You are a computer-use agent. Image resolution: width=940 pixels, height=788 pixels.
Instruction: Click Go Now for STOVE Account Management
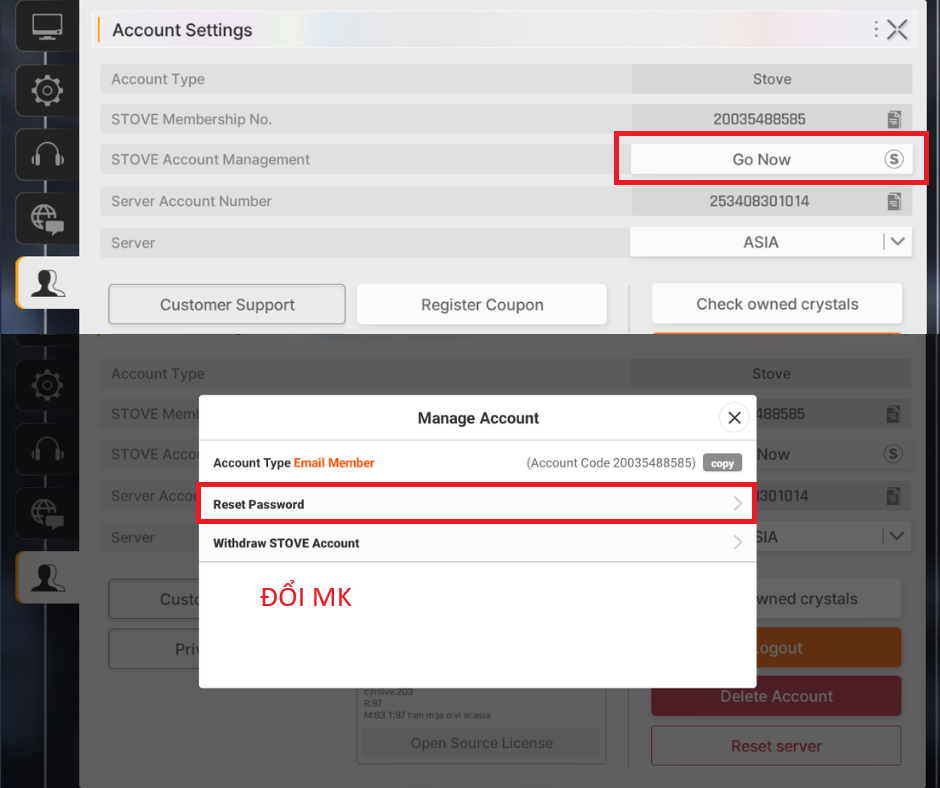coord(770,160)
